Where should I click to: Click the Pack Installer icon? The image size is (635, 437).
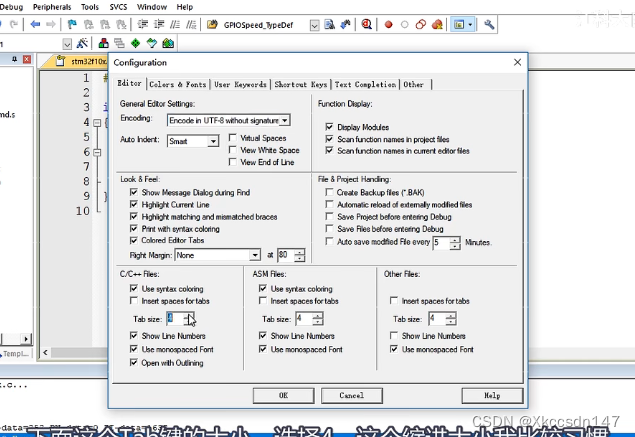pyautogui.click(x=168, y=43)
